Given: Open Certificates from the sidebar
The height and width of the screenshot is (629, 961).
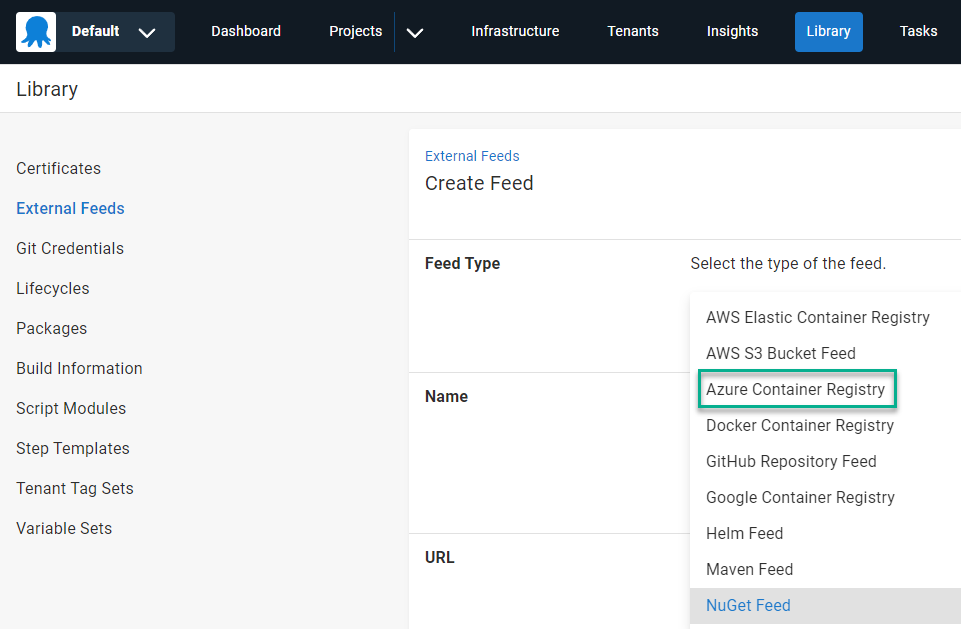Looking at the screenshot, I should [58, 168].
